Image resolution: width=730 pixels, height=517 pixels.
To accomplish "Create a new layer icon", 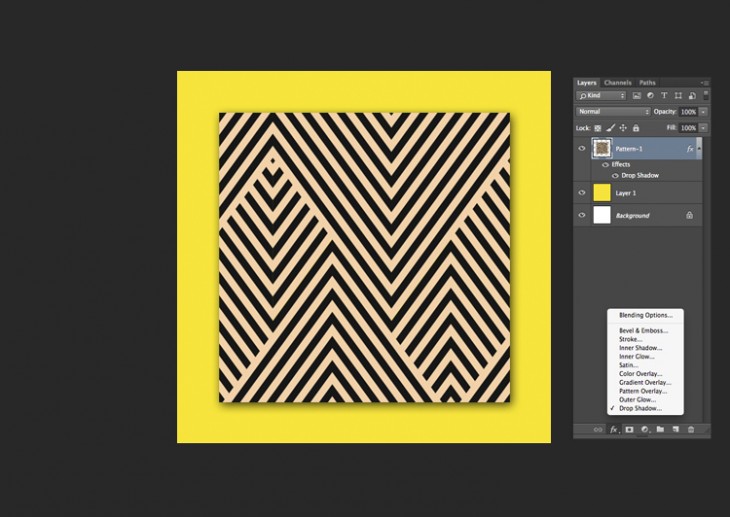I will [x=676, y=429].
